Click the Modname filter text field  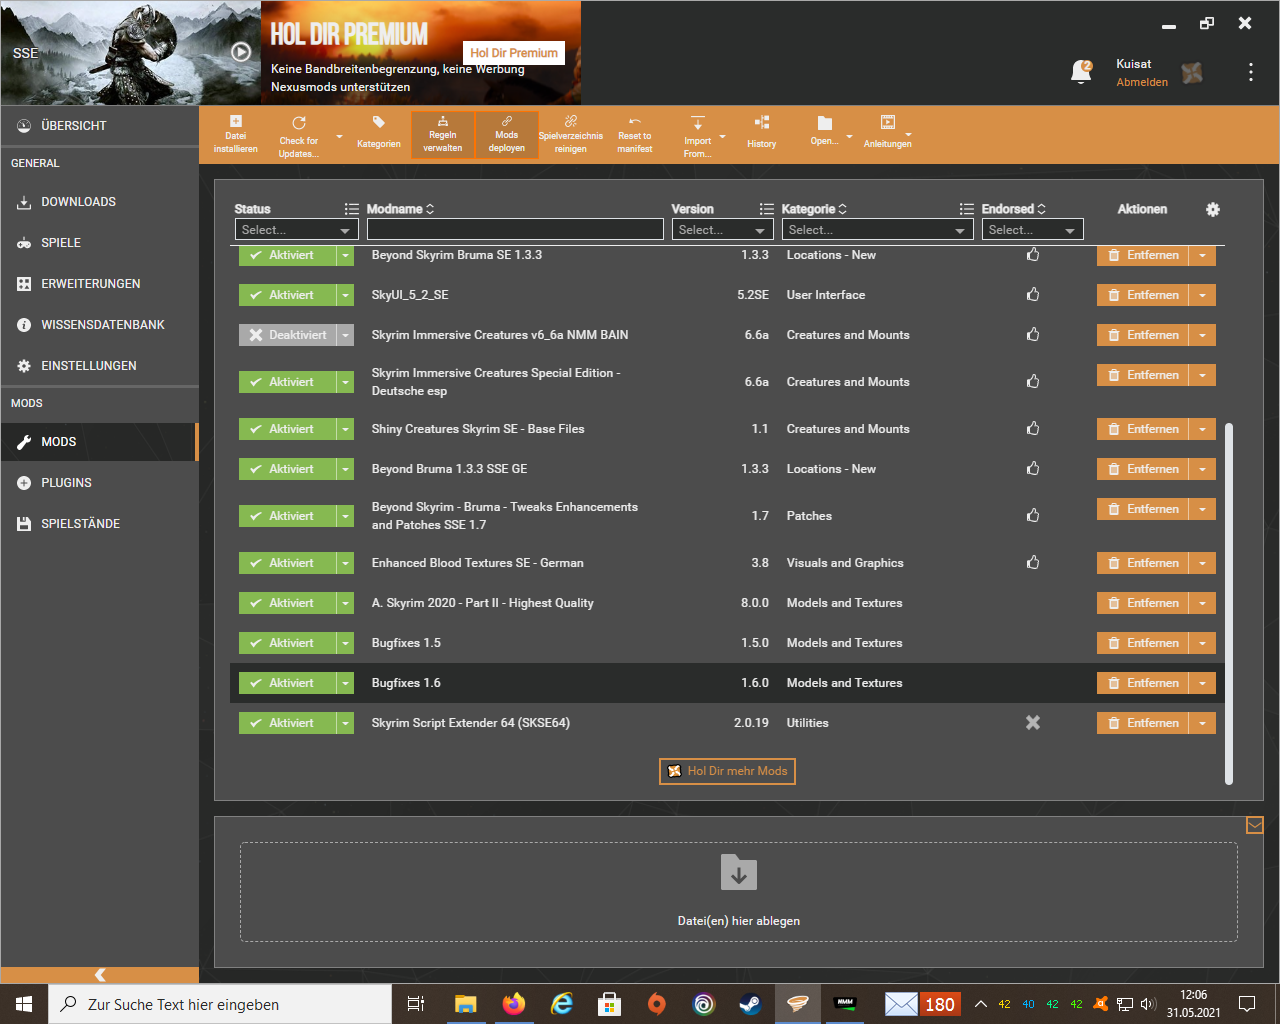[x=514, y=230]
